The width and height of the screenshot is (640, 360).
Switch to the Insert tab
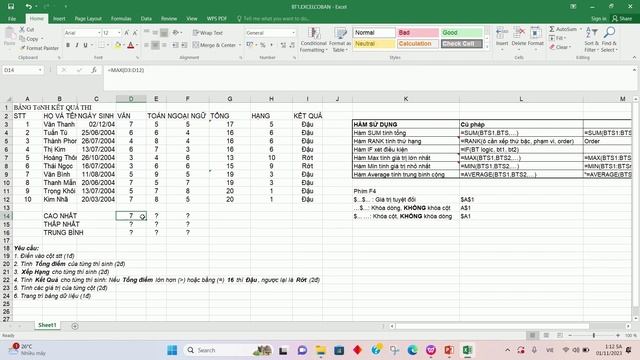pyautogui.click(x=59, y=19)
